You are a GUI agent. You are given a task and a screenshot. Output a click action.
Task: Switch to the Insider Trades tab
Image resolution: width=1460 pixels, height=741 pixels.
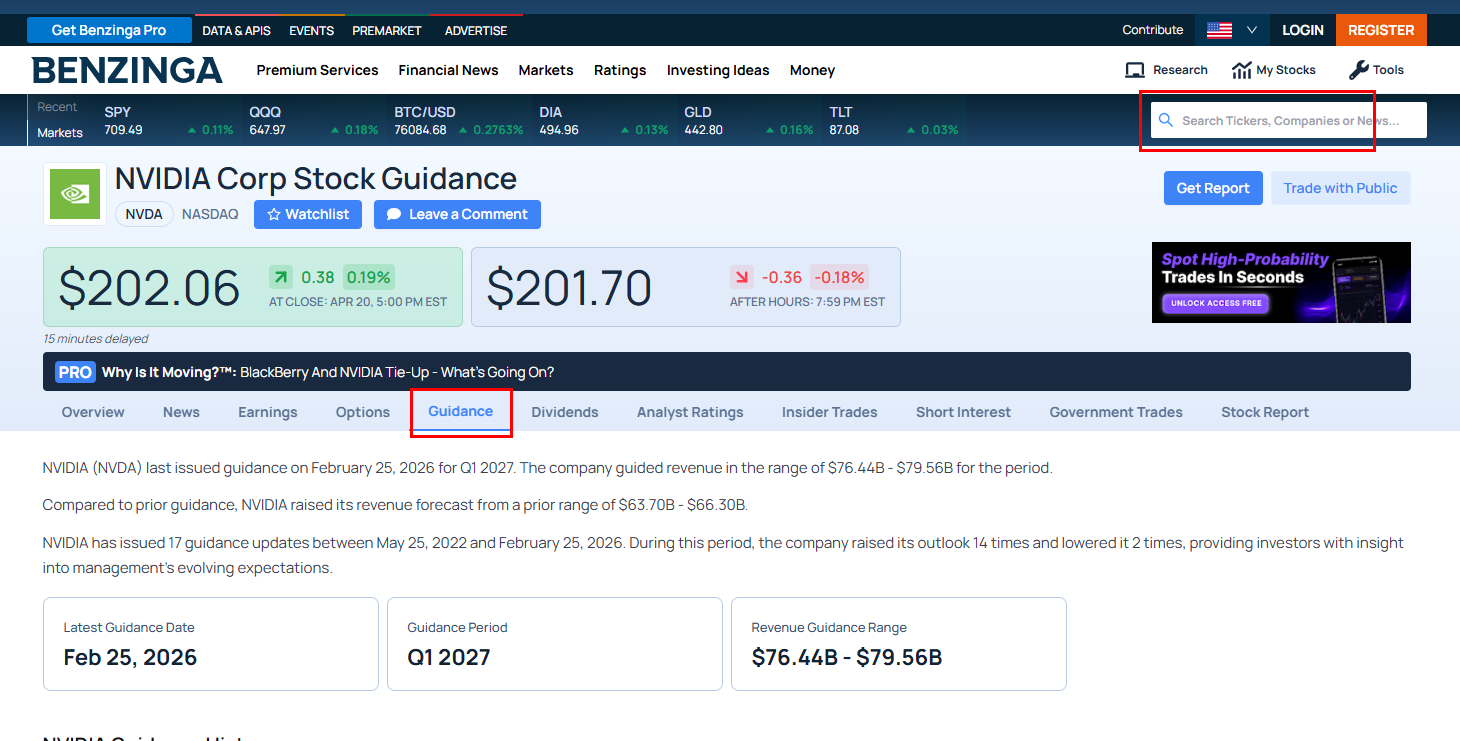830,412
